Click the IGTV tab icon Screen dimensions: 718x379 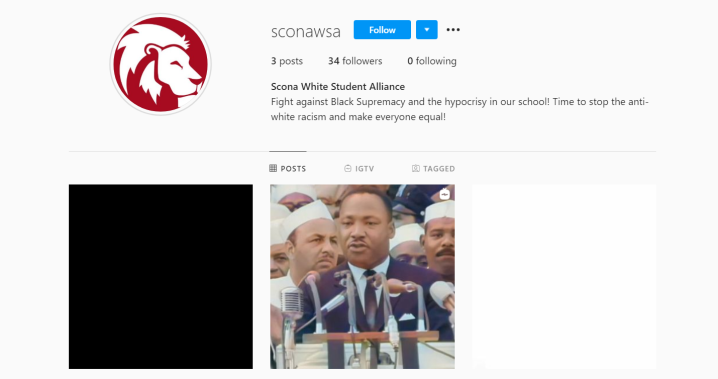[348, 168]
